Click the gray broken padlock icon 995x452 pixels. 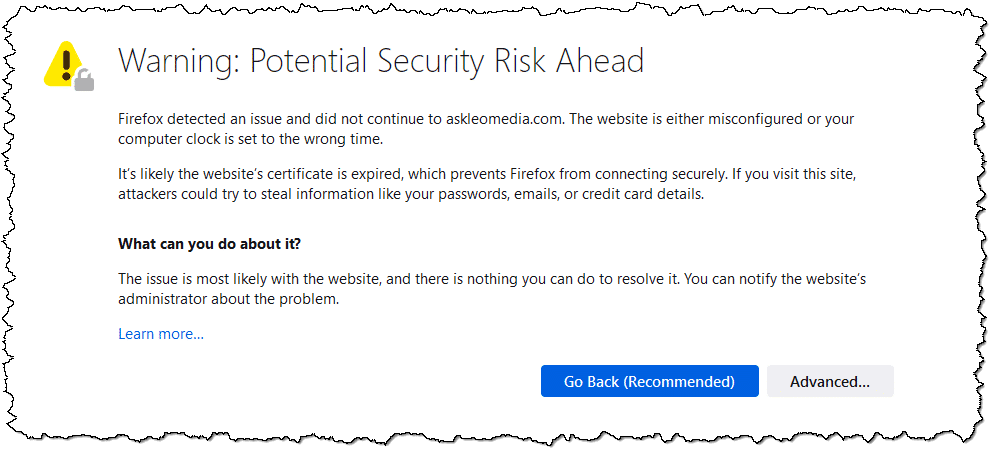[84, 81]
